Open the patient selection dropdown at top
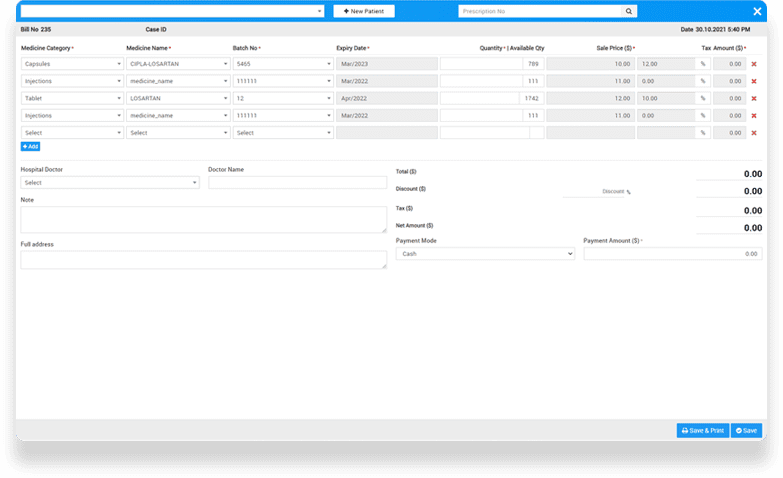 [172, 11]
